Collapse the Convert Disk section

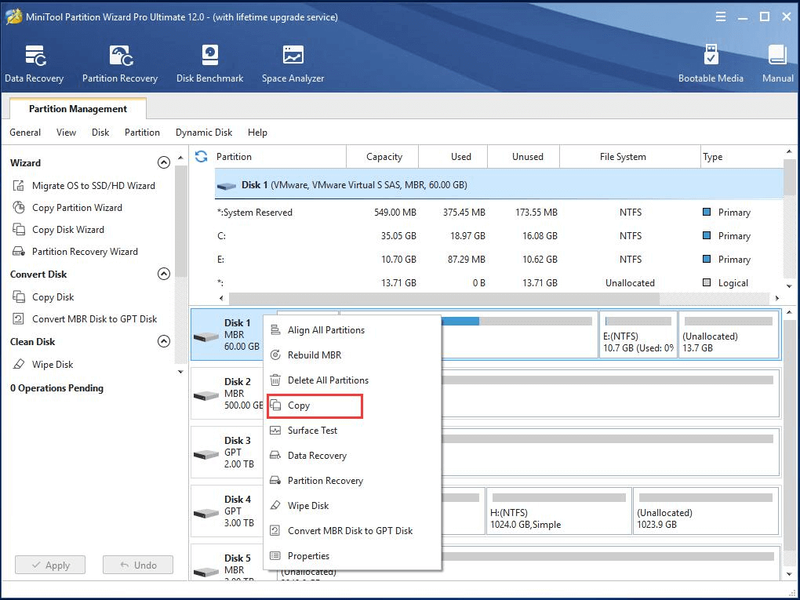click(163, 274)
